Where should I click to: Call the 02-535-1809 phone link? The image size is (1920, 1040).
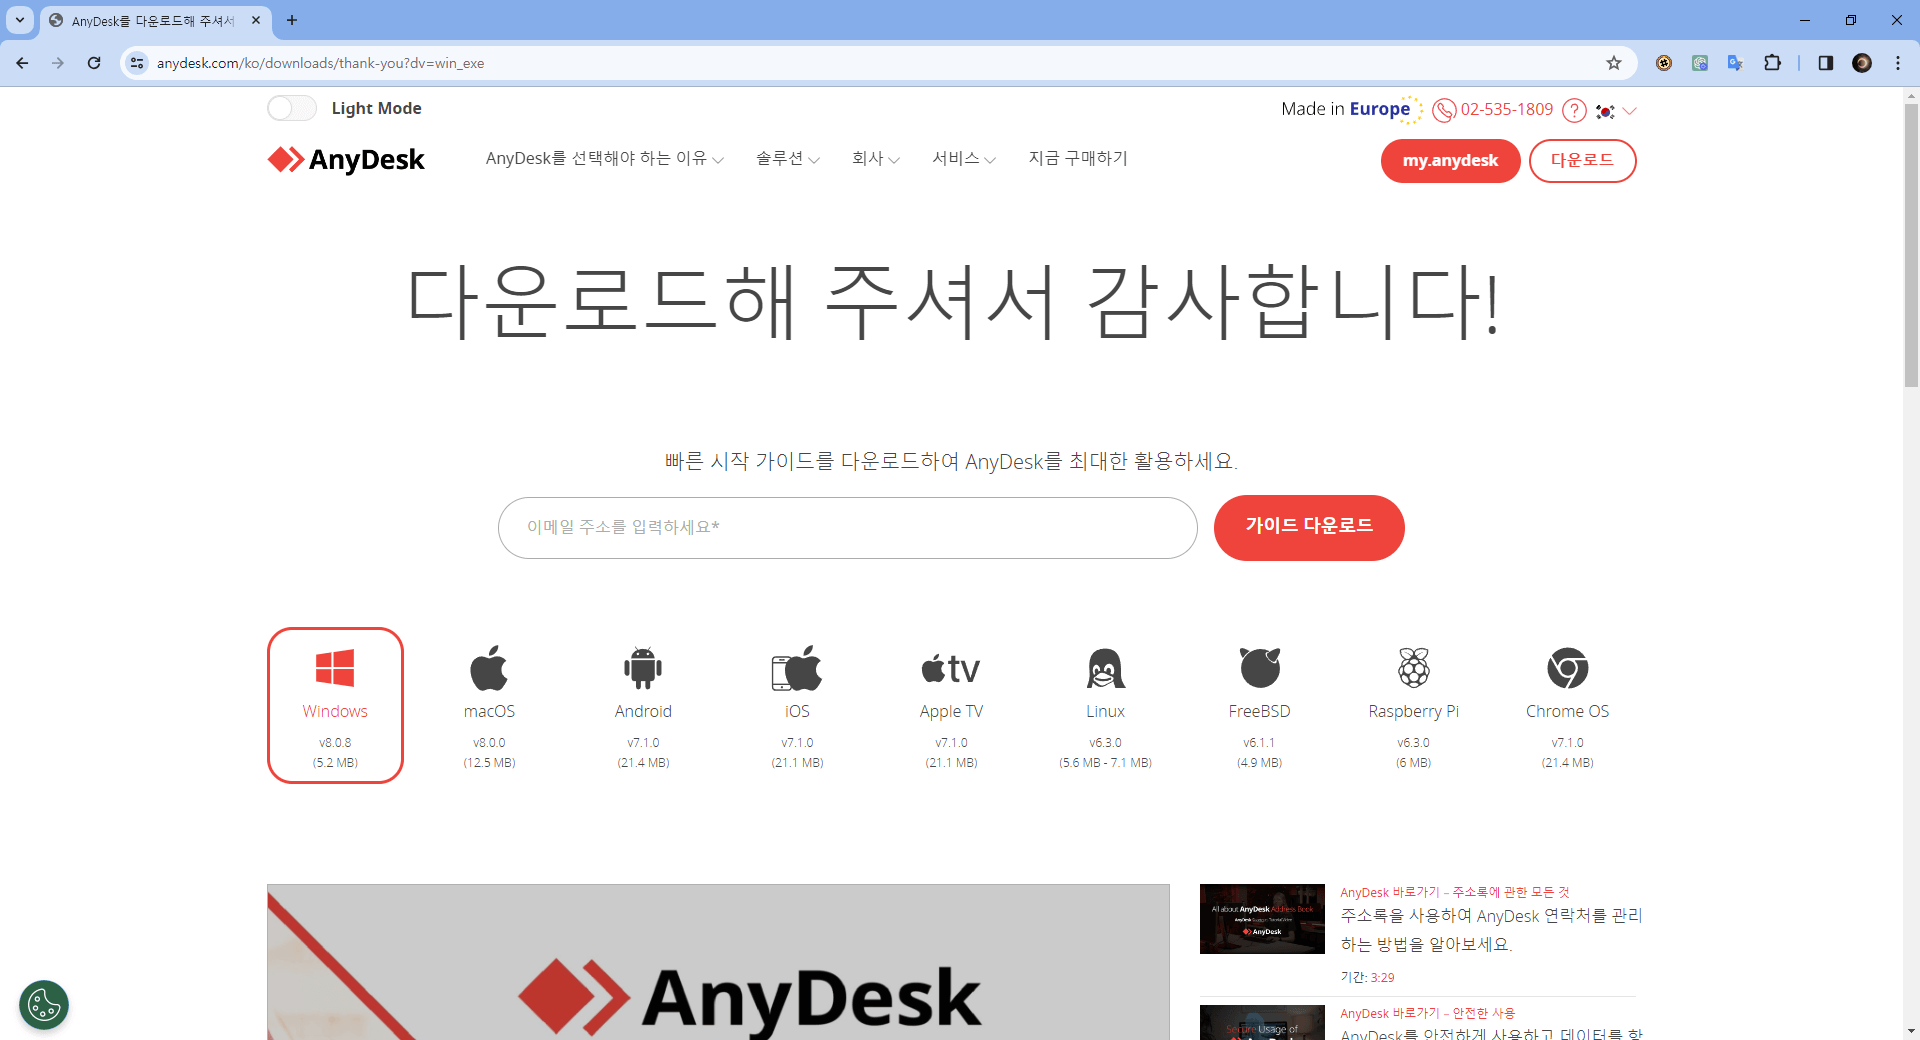point(1507,109)
